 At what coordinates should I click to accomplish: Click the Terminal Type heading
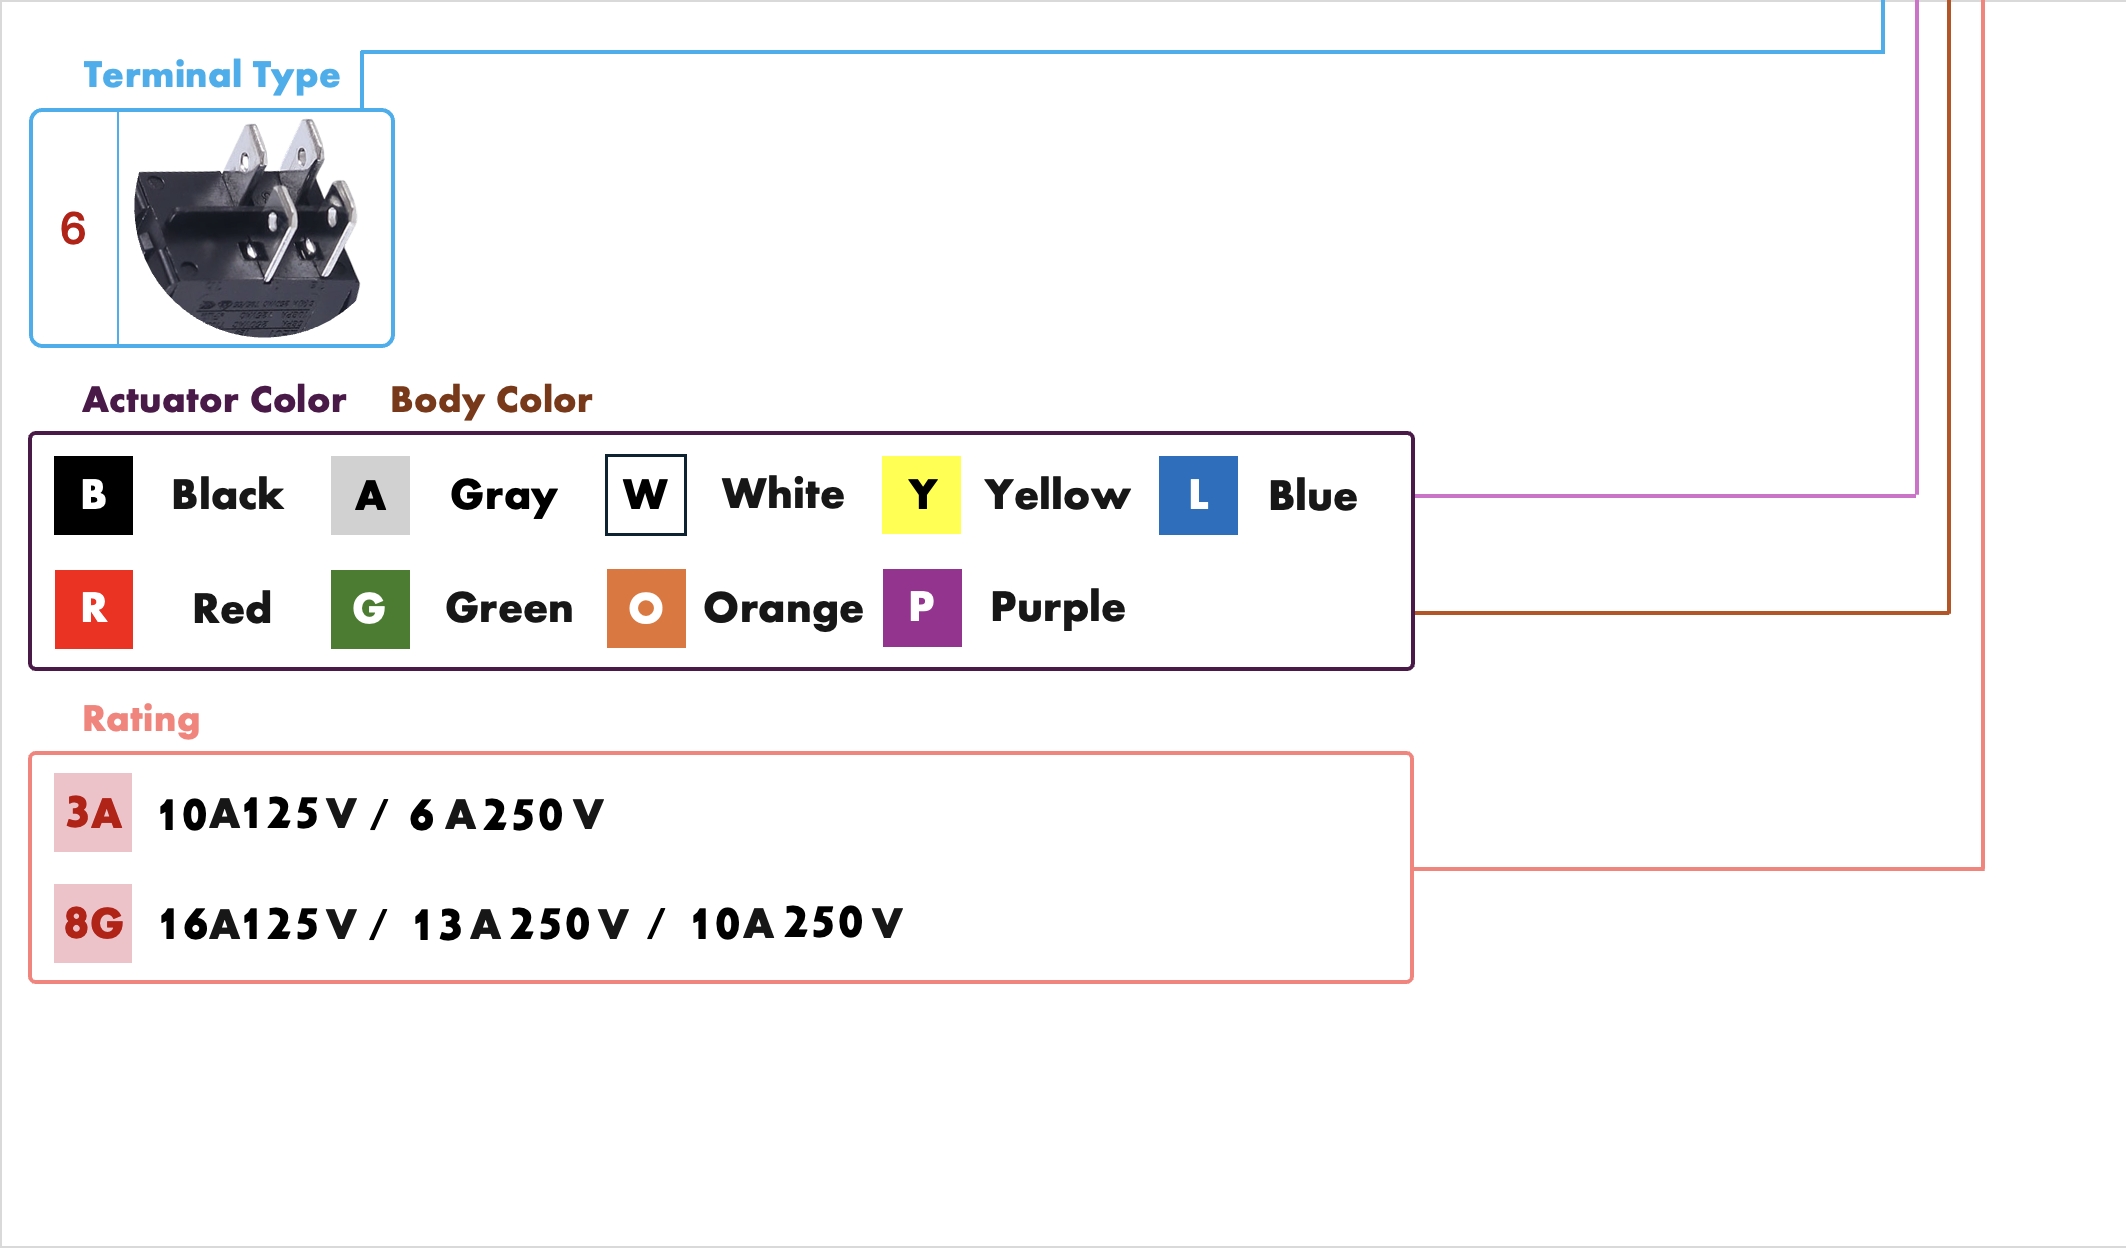pos(211,75)
